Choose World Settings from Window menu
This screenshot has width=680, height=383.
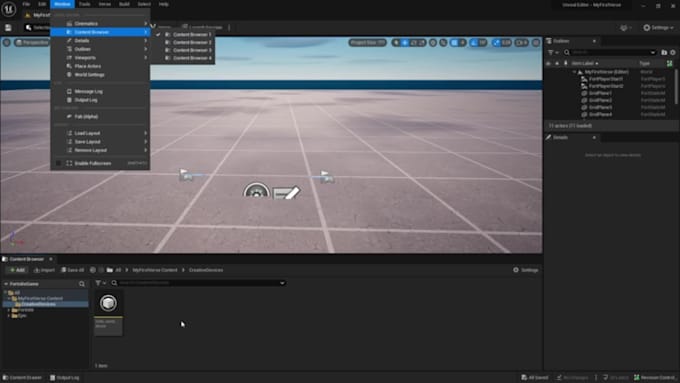(100, 75)
